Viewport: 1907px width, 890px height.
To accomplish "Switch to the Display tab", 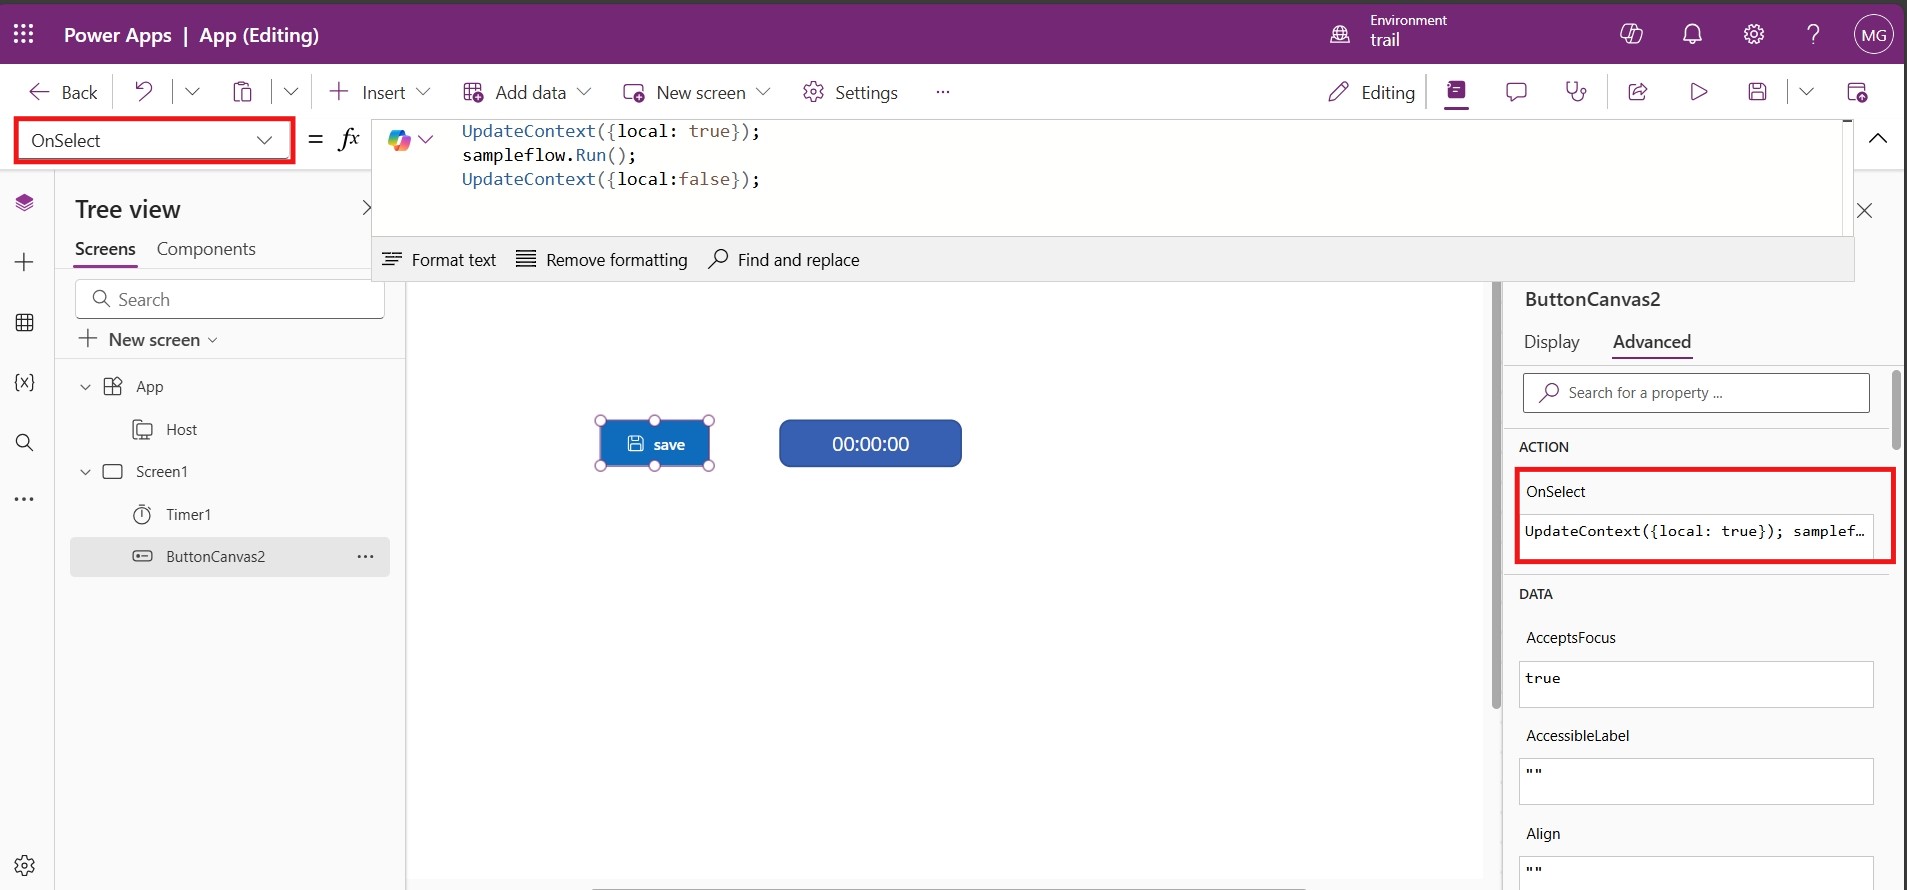I will point(1551,342).
